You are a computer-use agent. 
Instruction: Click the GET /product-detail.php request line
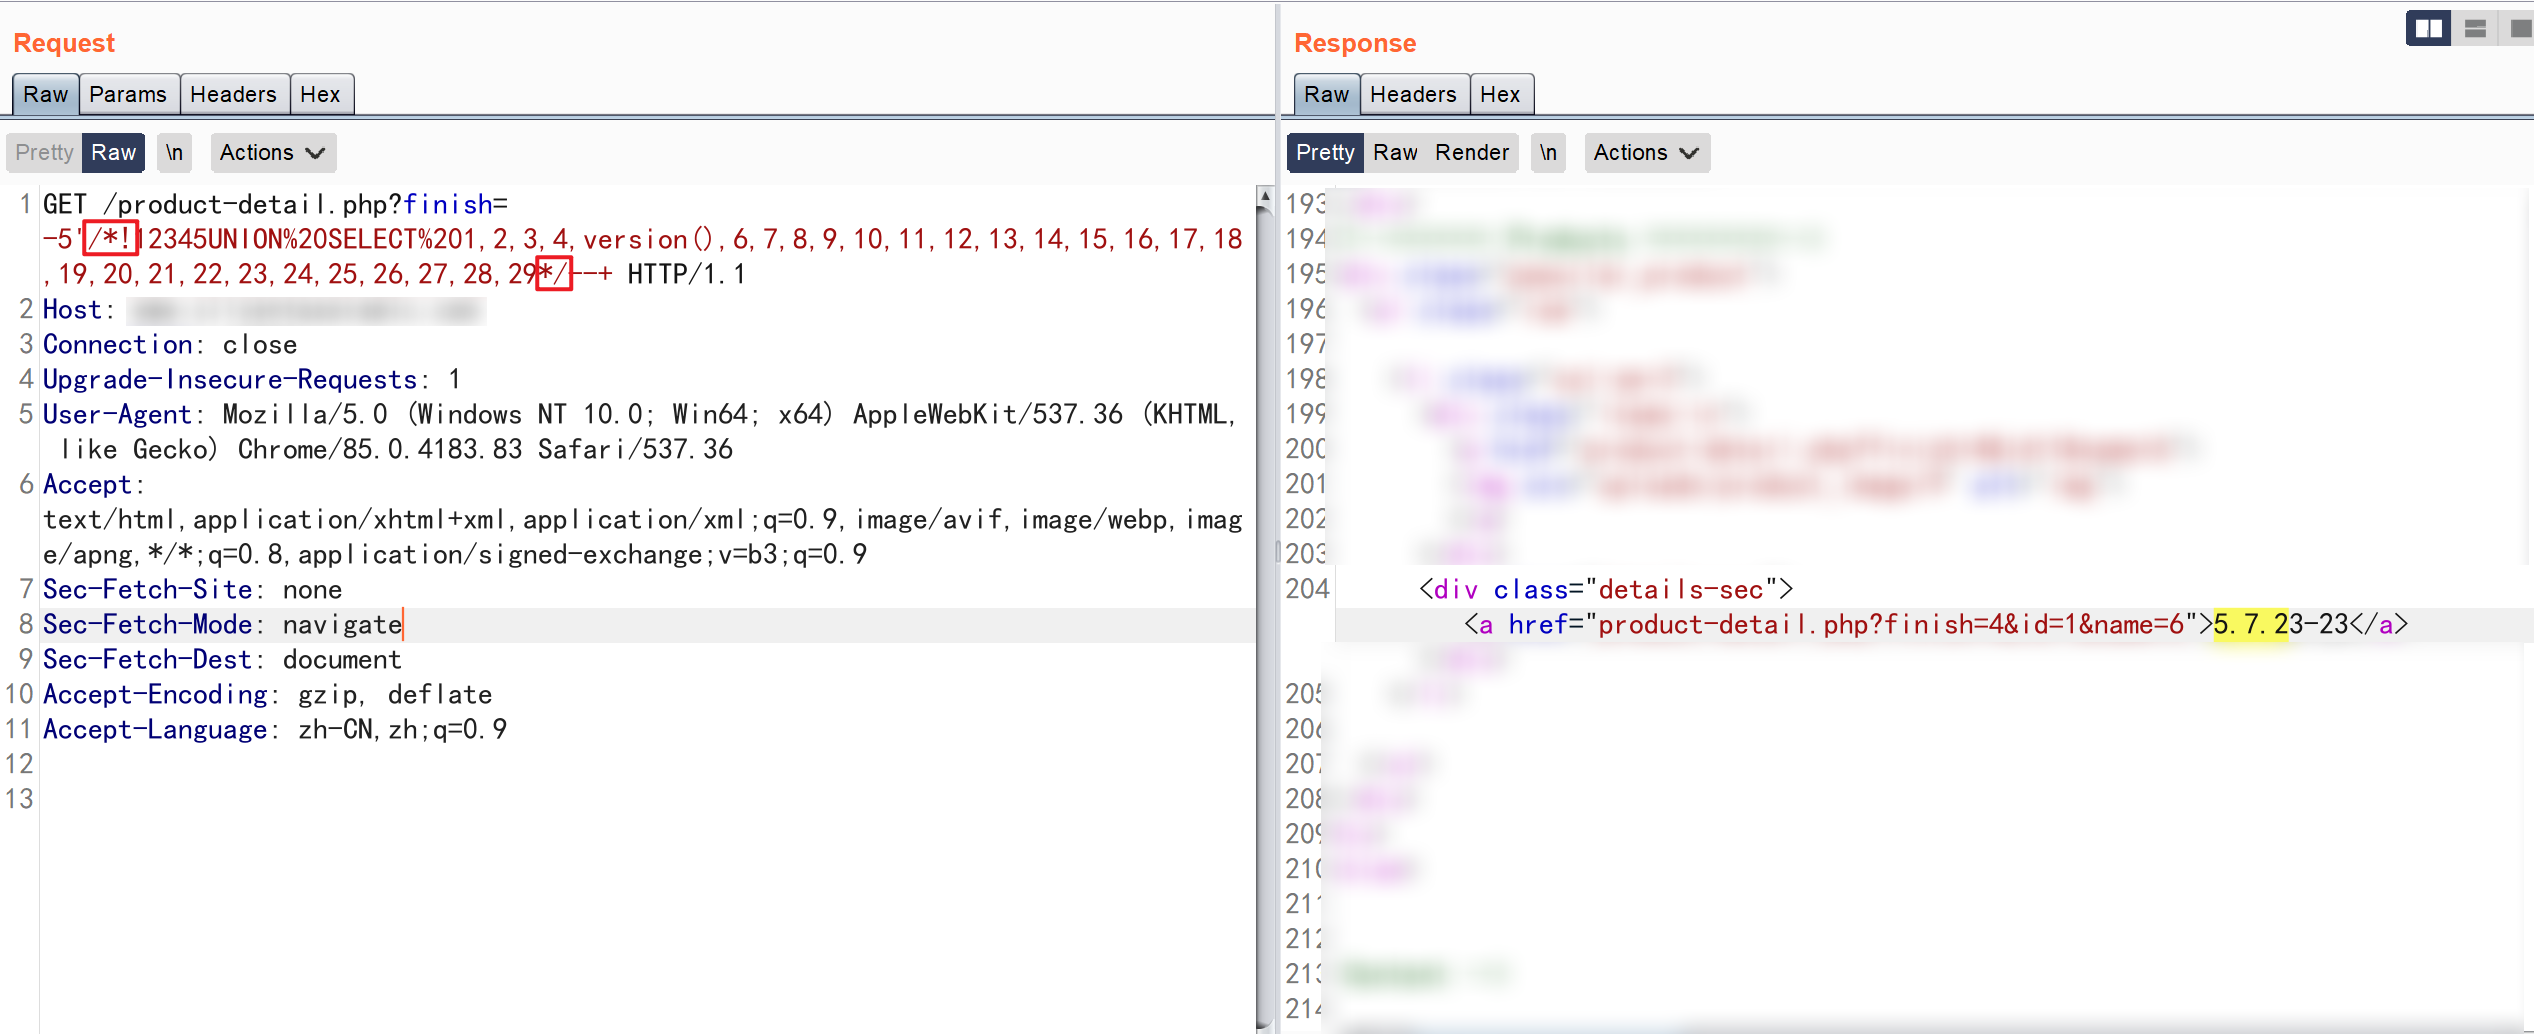(275, 204)
